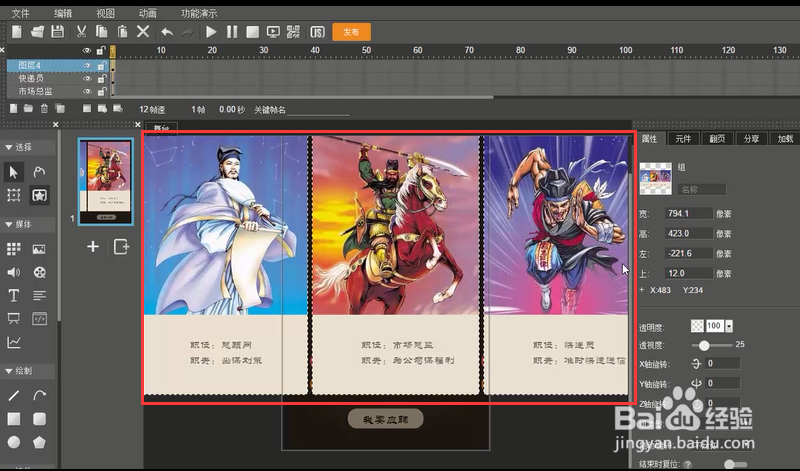This screenshot has height=471, width=800.
Task: Open 编辑 menu
Action: (63, 13)
